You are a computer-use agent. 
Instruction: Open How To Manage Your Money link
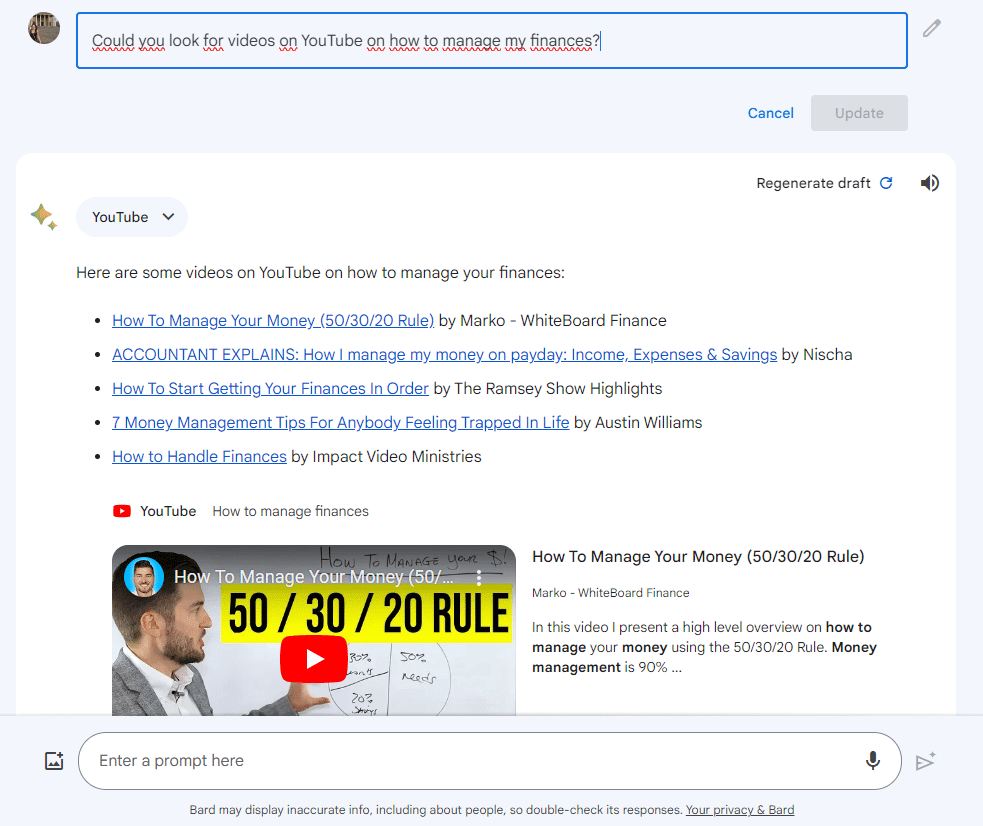coord(273,321)
